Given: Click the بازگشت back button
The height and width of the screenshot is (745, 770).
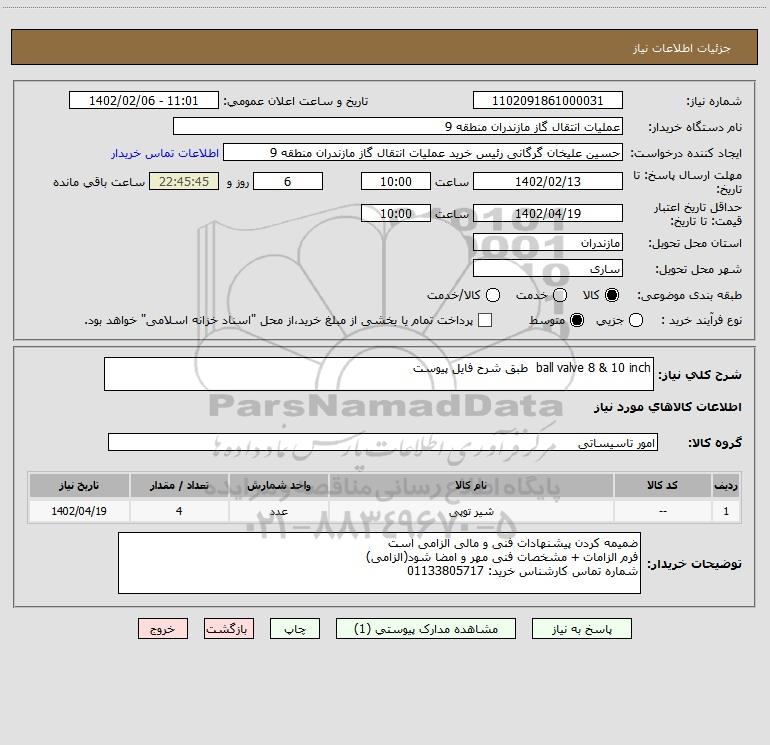Looking at the screenshot, I should pyautogui.click(x=229, y=629).
